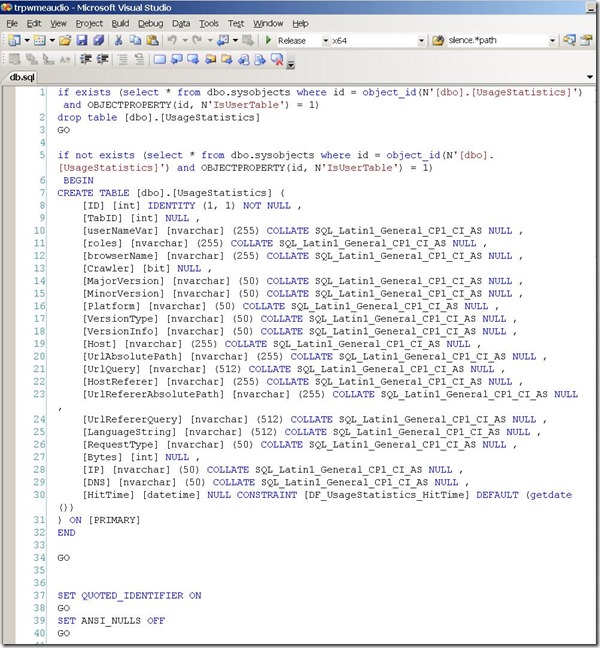The height and width of the screenshot is (648, 600).
Task: Click the Uncomment Lines icon
Action: 139,60
